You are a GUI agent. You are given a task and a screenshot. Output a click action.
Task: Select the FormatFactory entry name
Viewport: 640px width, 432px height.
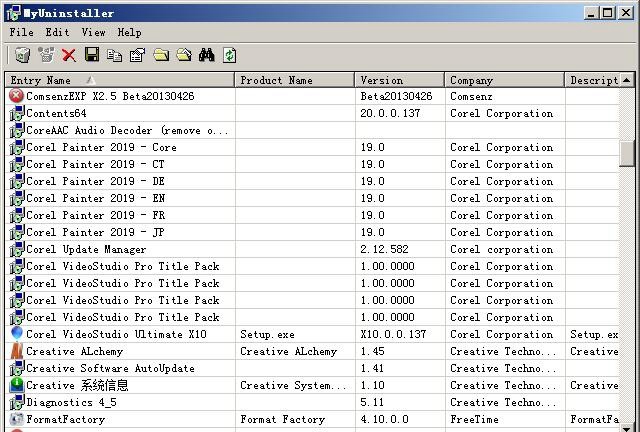[x=65, y=419]
